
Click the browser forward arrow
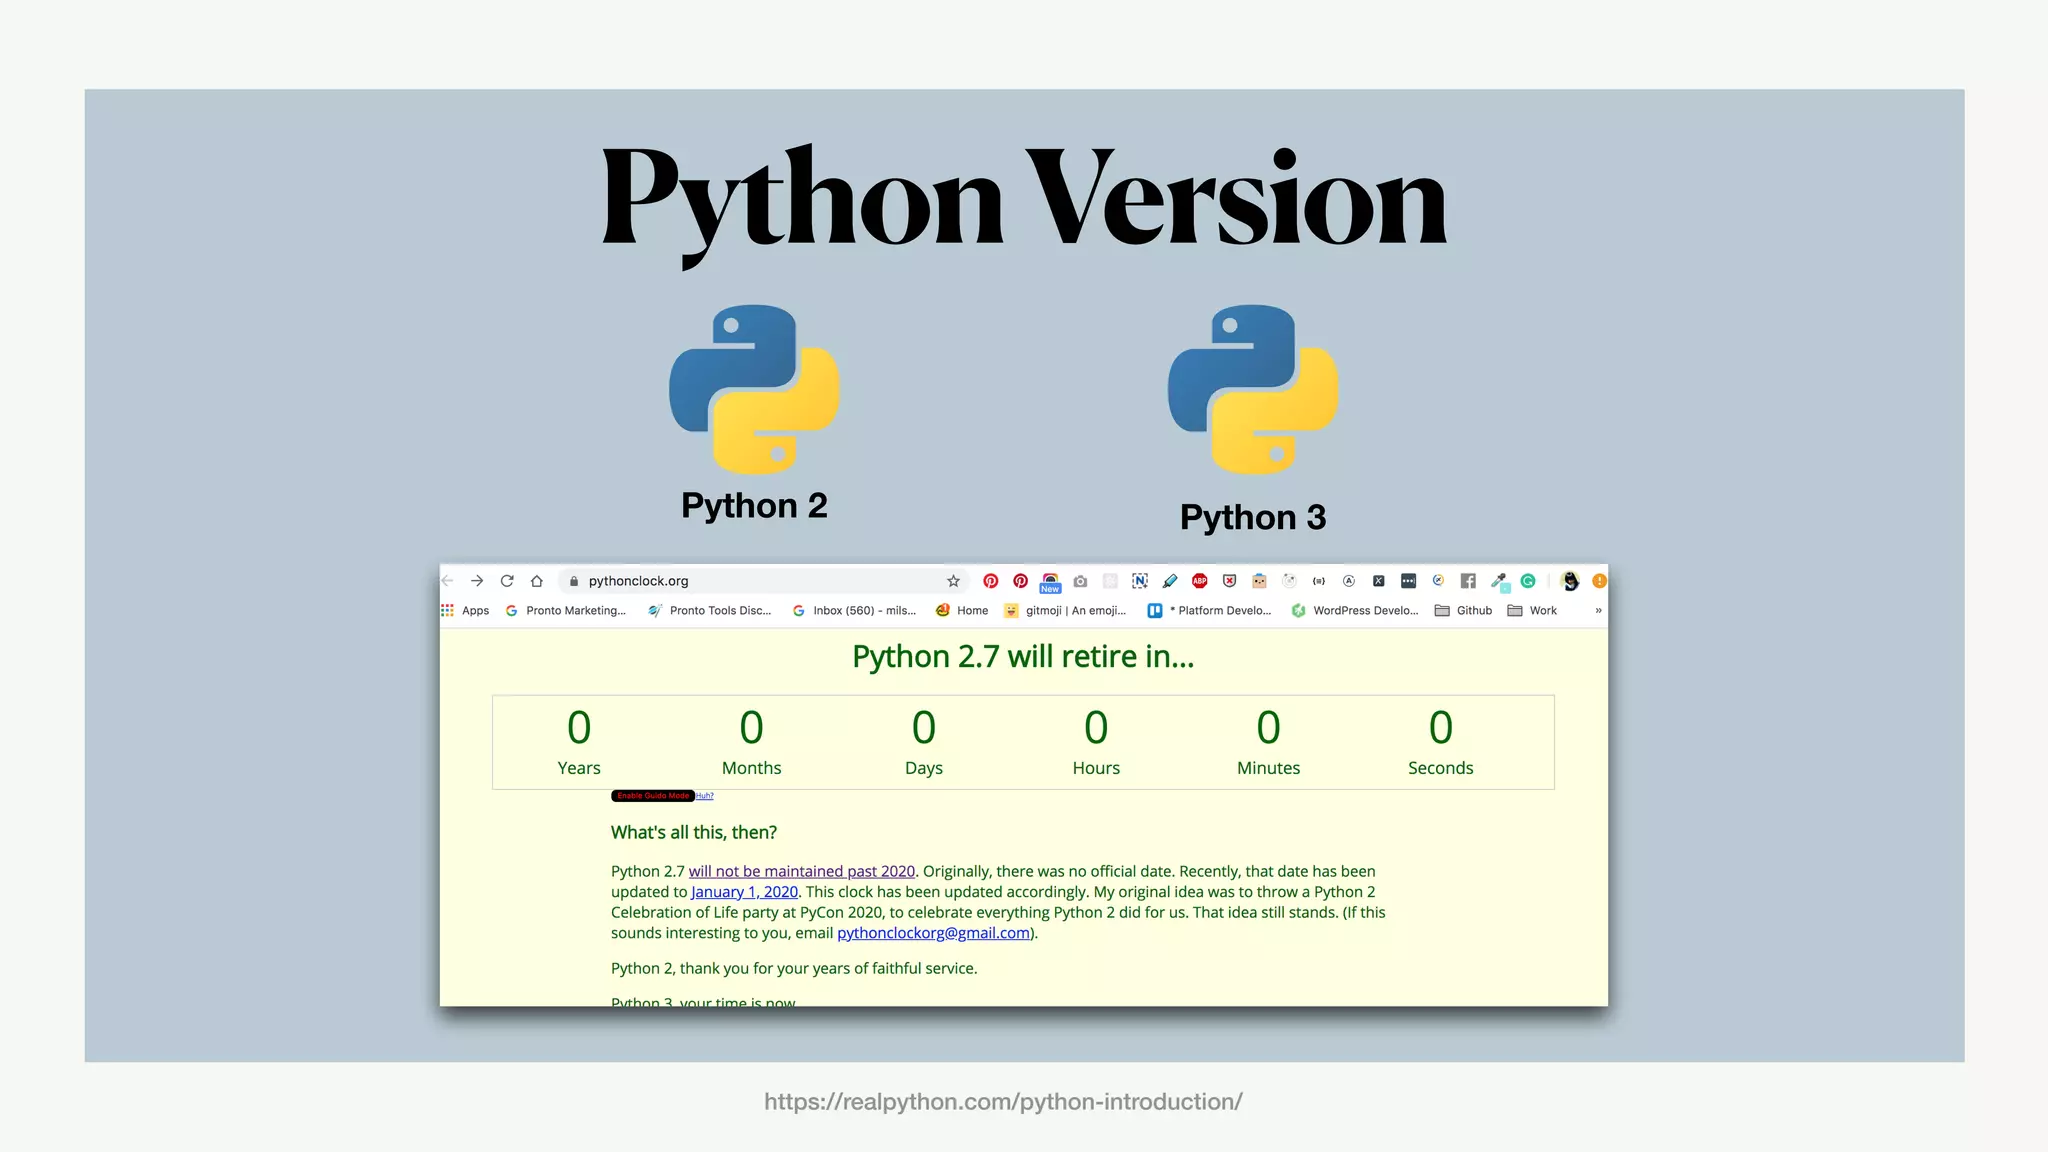click(x=477, y=581)
